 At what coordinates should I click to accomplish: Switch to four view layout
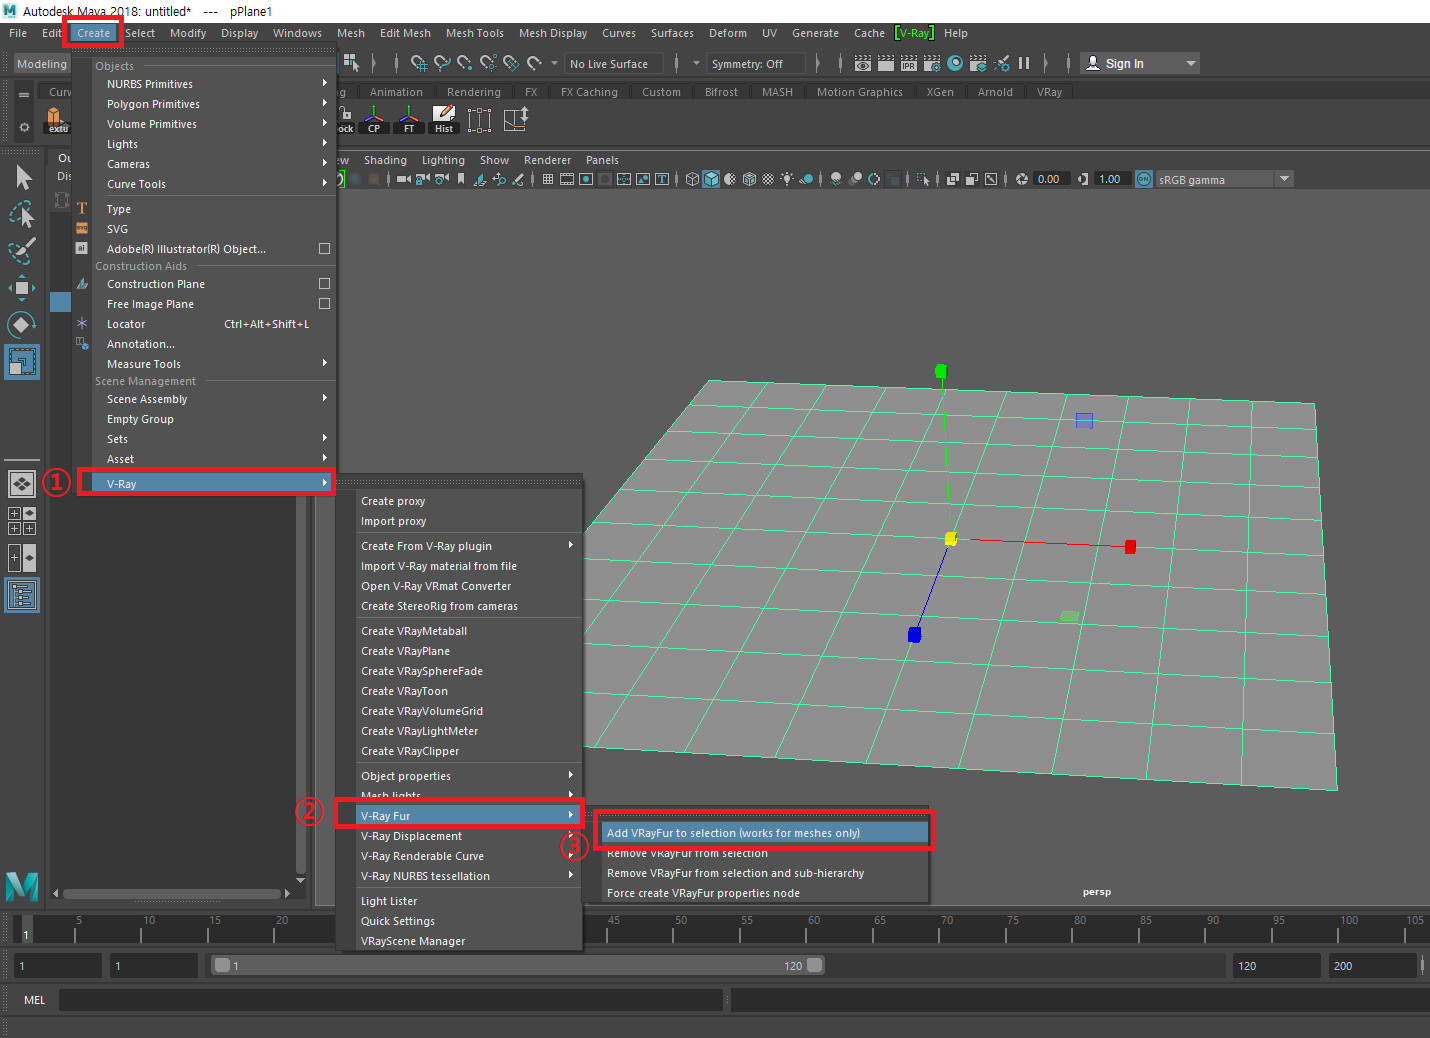22,521
